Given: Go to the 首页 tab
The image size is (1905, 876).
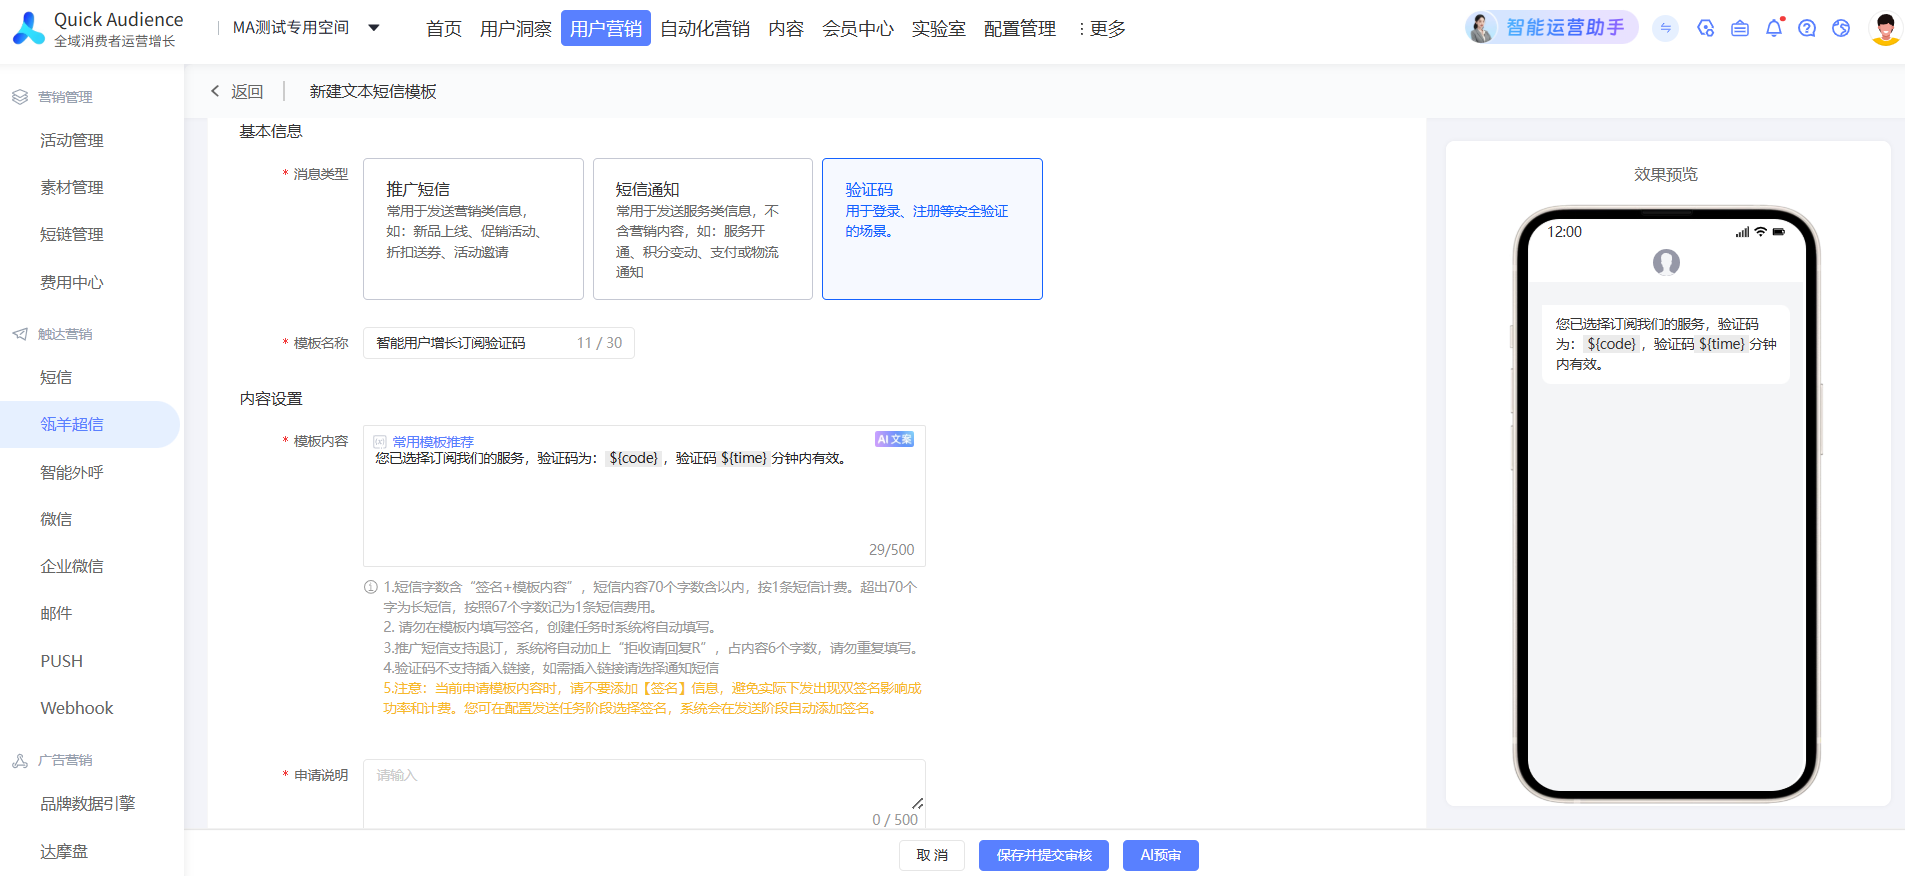Looking at the screenshot, I should [444, 29].
